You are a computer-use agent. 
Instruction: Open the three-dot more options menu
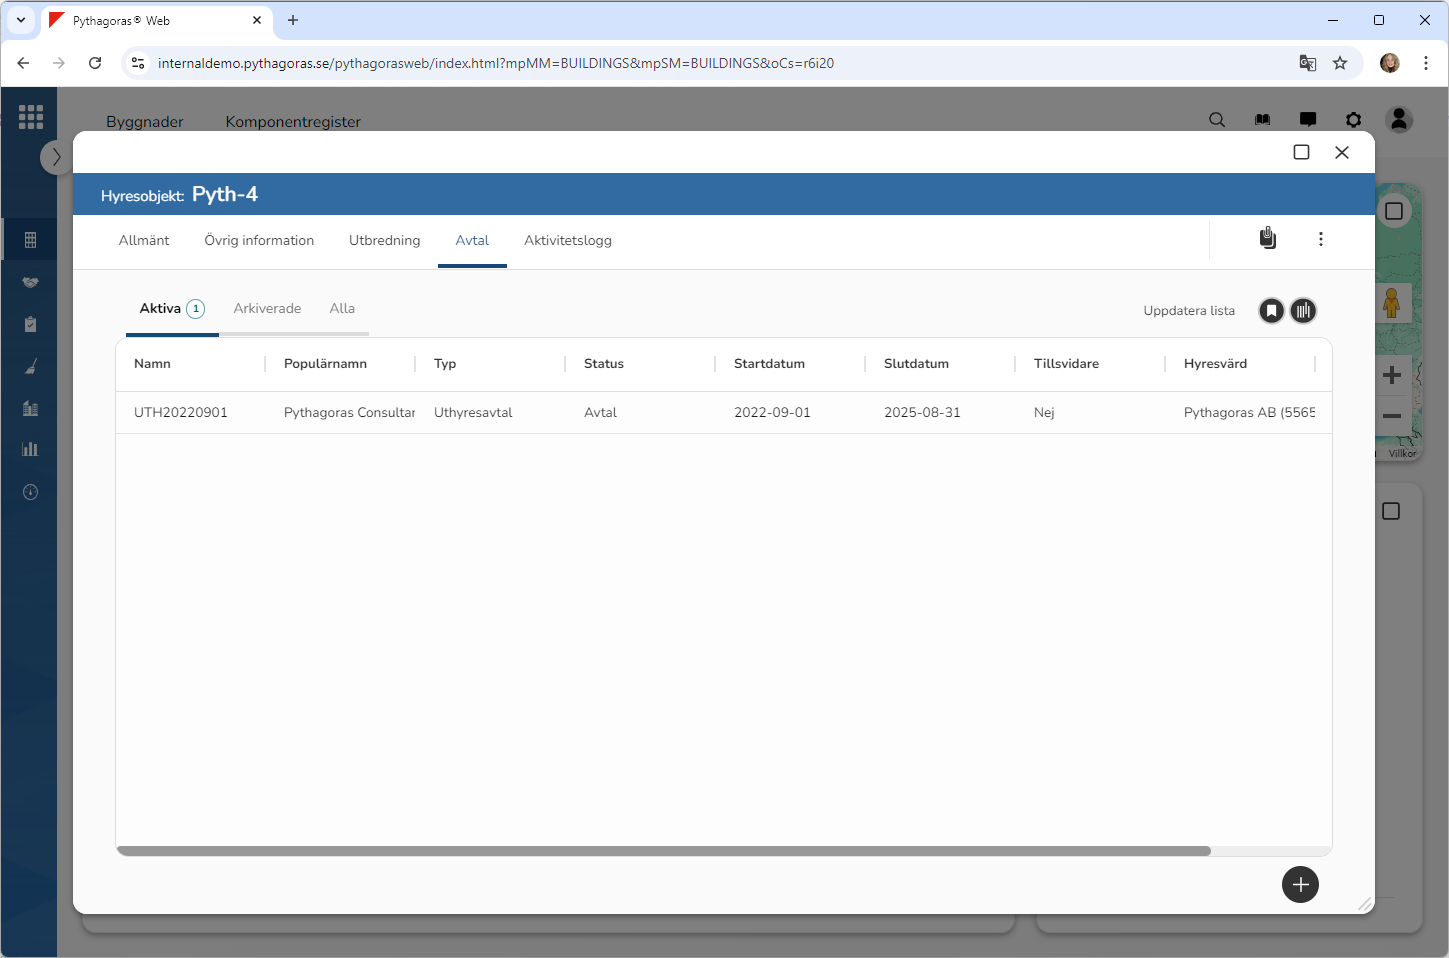[1320, 239]
